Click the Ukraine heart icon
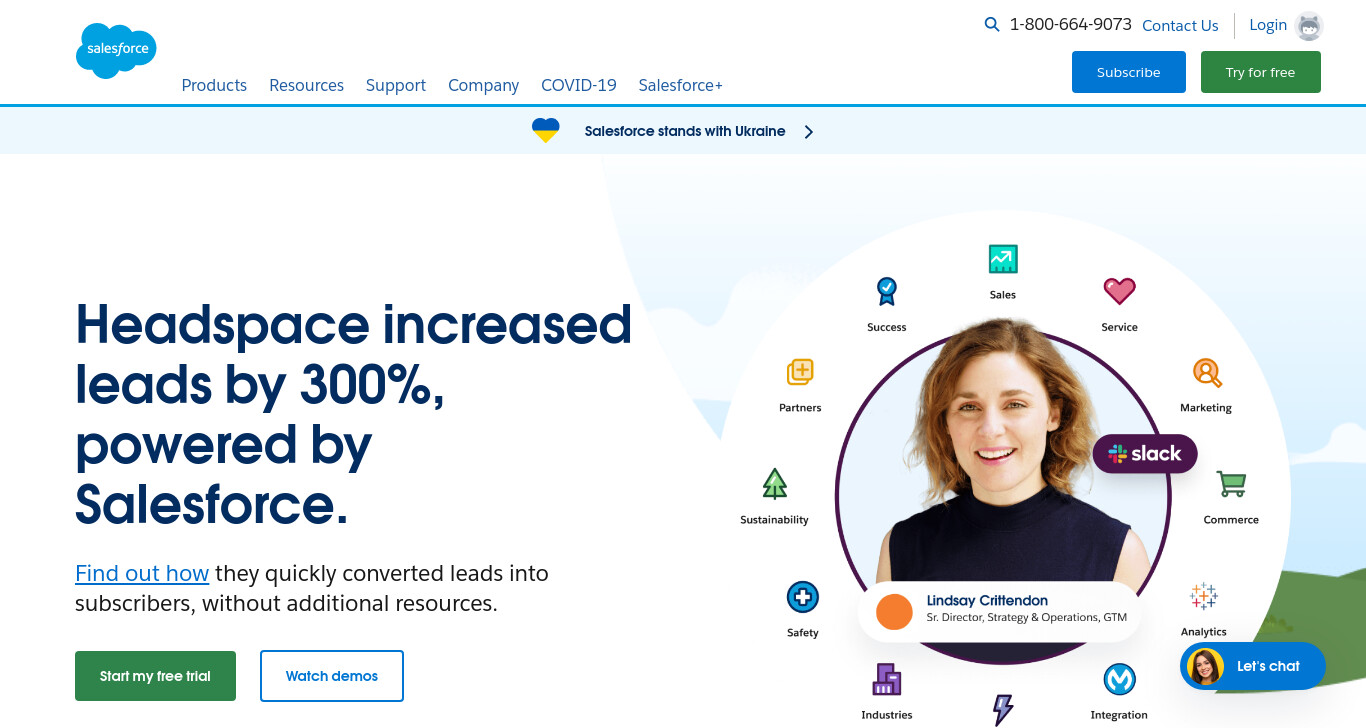This screenshot has height=728, width=1366. coord(545,131)
